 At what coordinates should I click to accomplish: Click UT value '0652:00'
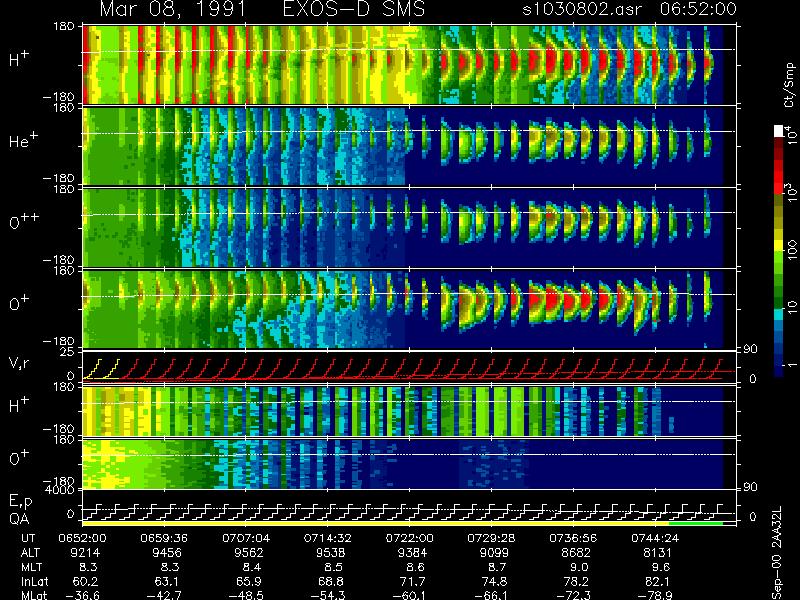pyautogui.click(x=82, y=538)
